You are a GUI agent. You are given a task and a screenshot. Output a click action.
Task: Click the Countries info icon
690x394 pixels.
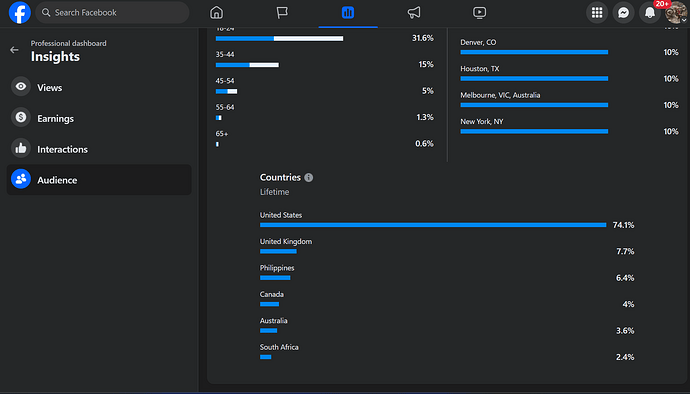click(308, 177)
